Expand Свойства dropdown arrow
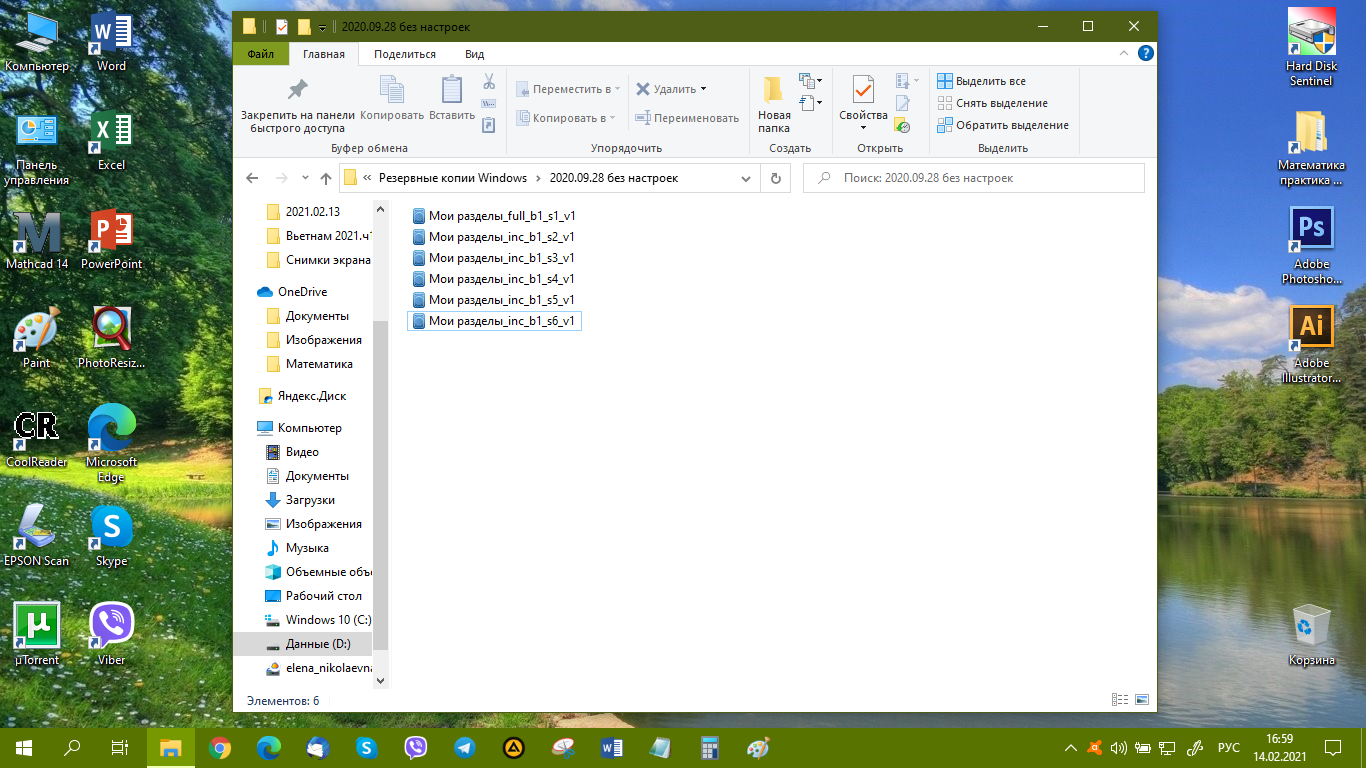1366x768 pixels. click(863, 128)
